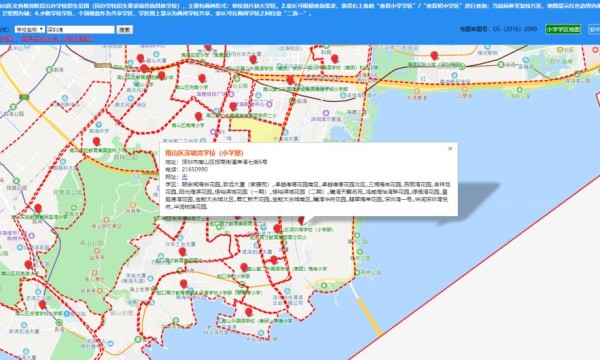Click the 搜索 search button
Image resolution: width=600 pixels, height=360 pixels.
(124, 29)
